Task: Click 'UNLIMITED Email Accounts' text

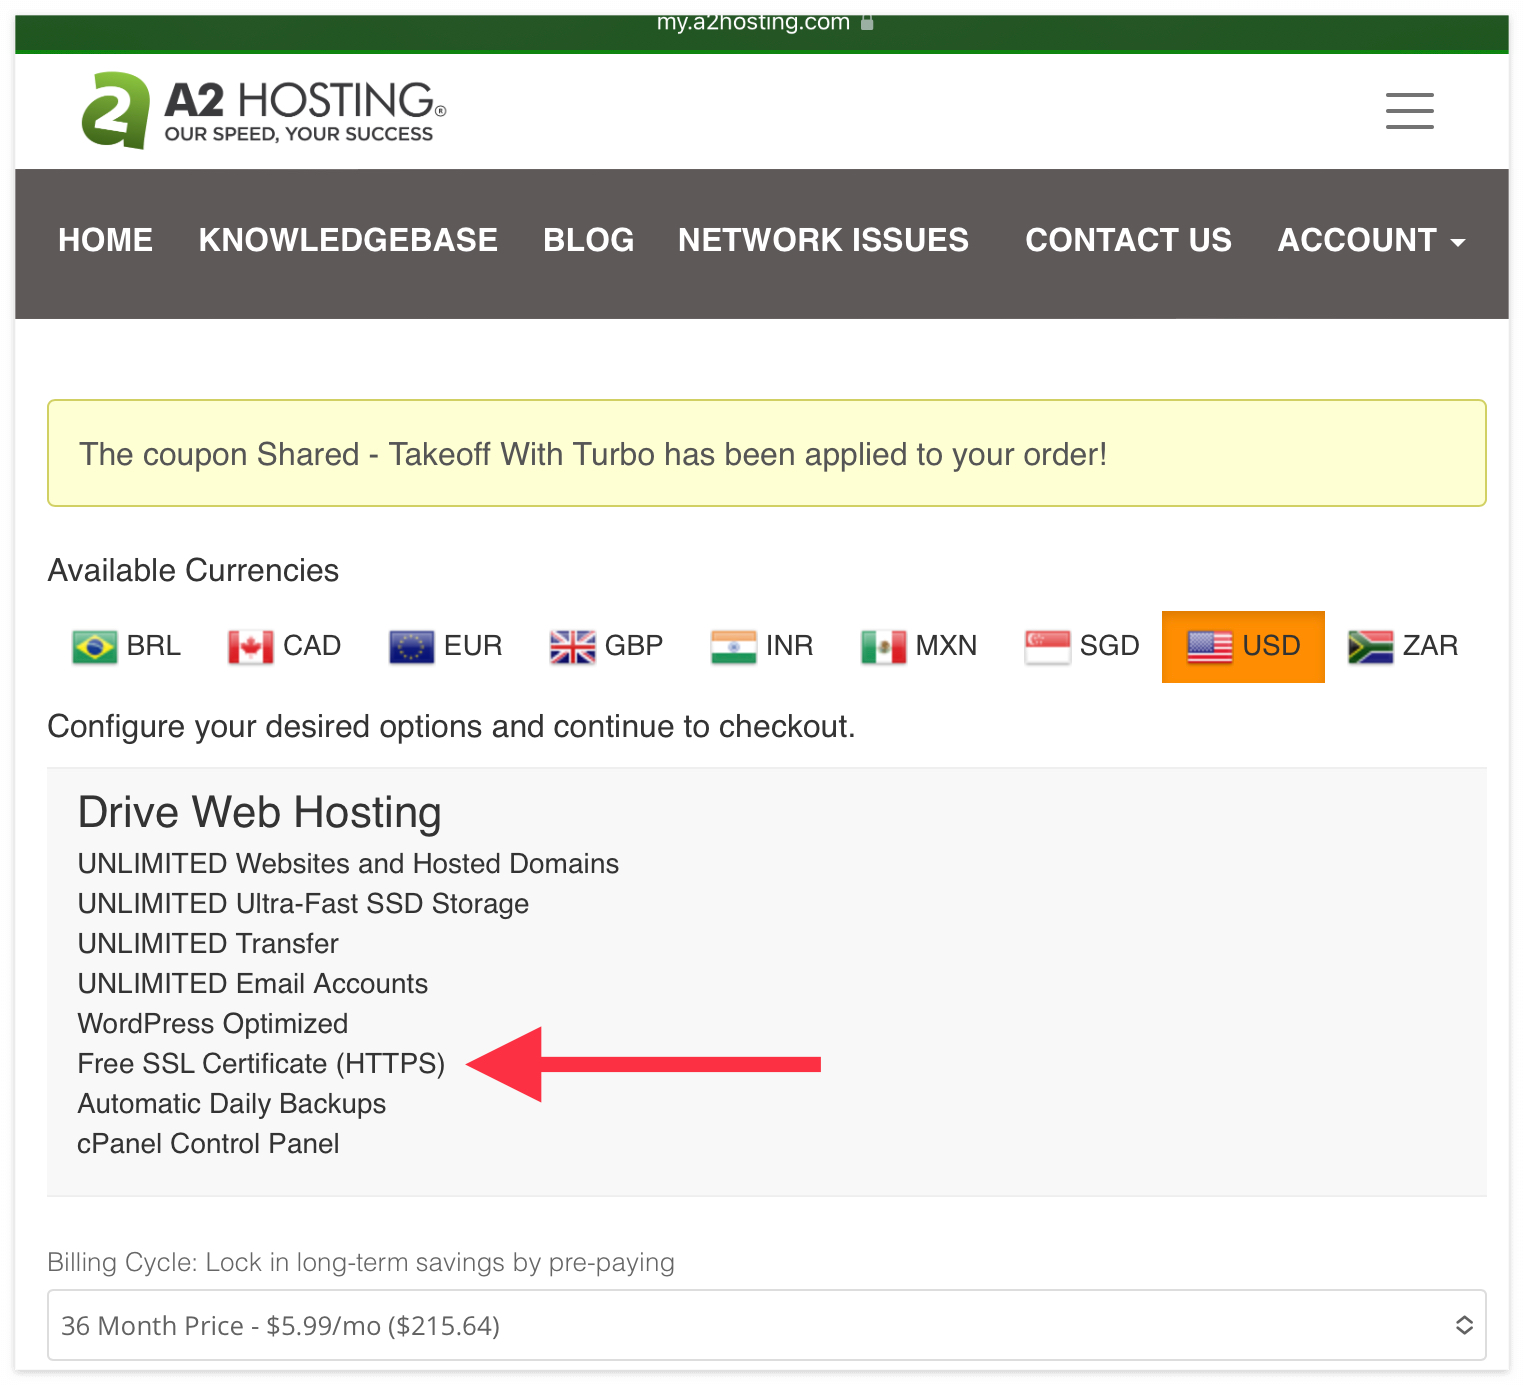Action: click(252, 983)
